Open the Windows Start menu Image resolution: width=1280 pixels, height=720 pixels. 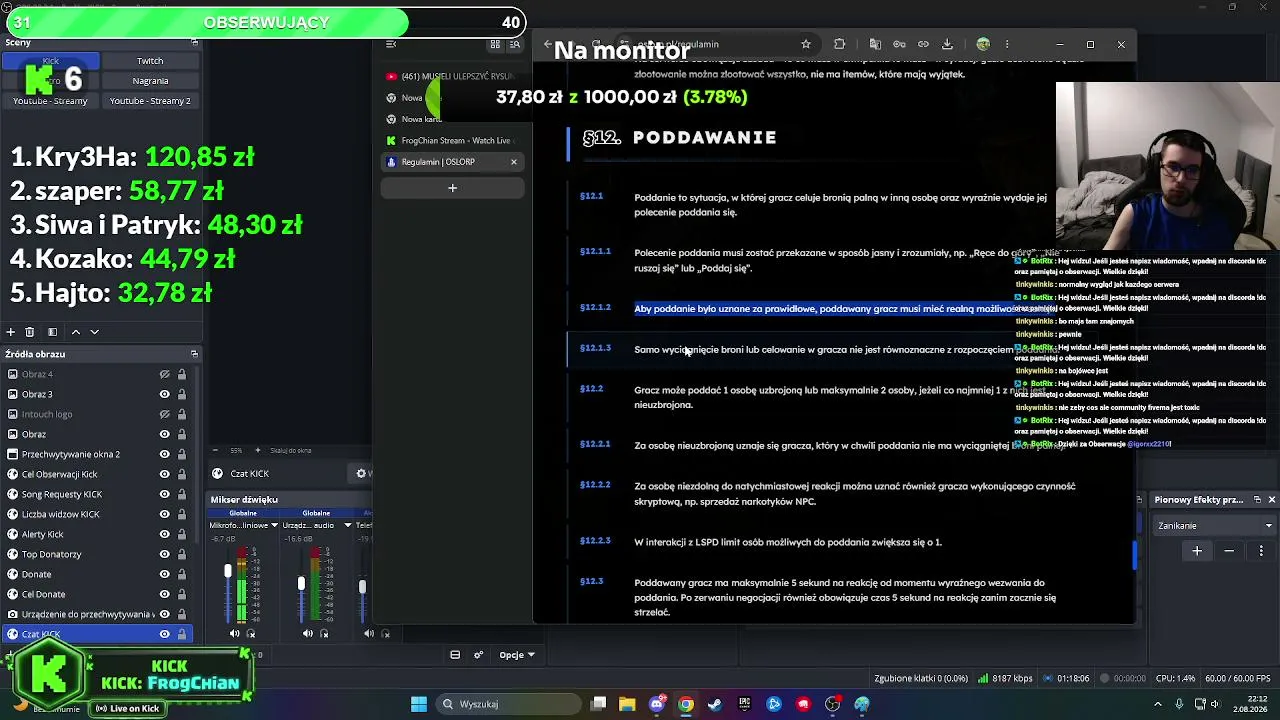coord(419,704)
